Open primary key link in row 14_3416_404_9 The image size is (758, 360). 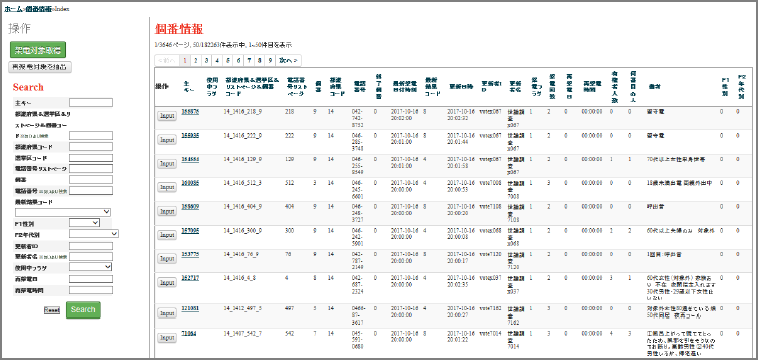[190, 207]
